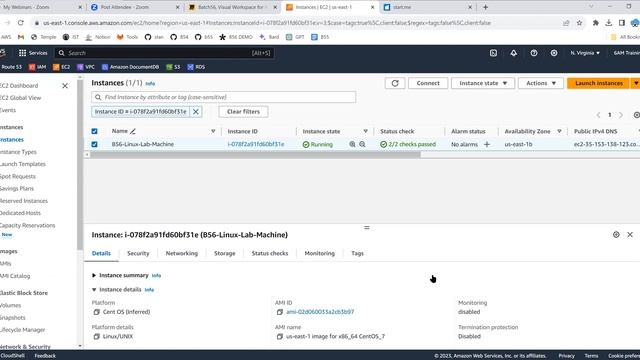The image size is (640, 360).
Task: Open the notifications bell
Action: pyautogui.click(x=513, y=53)
